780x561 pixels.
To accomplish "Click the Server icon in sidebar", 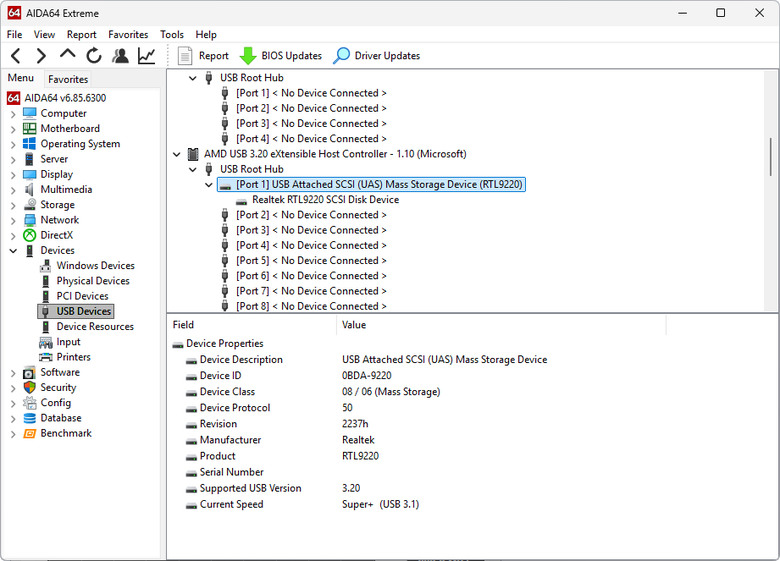I will click(x=30, y=159).
